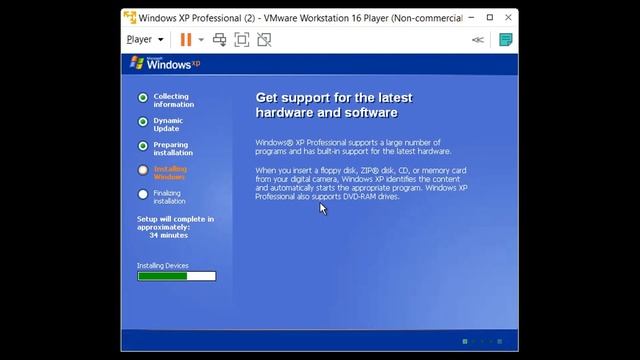This screenshot has width=640, height=360.
Task: Collapse the toolbar with double chevron
Action: click(478, 40)
